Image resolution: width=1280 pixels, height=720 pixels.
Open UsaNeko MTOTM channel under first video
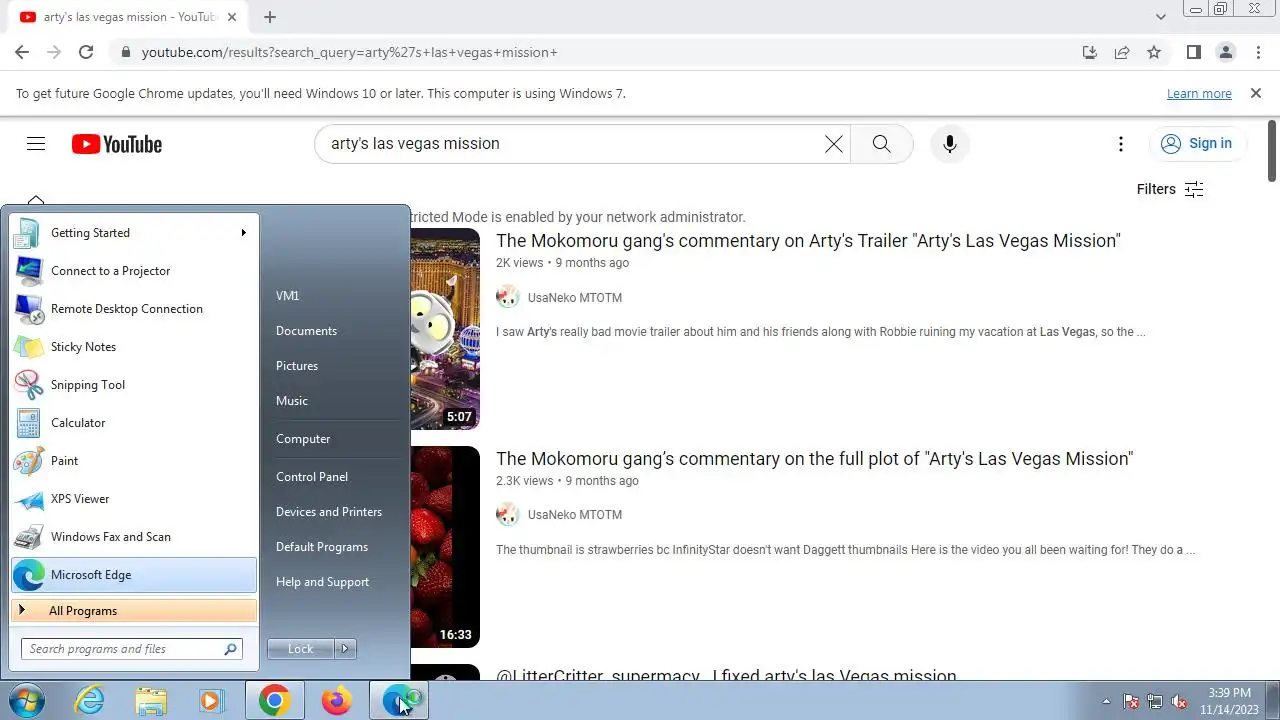click(x=575, y=298)
